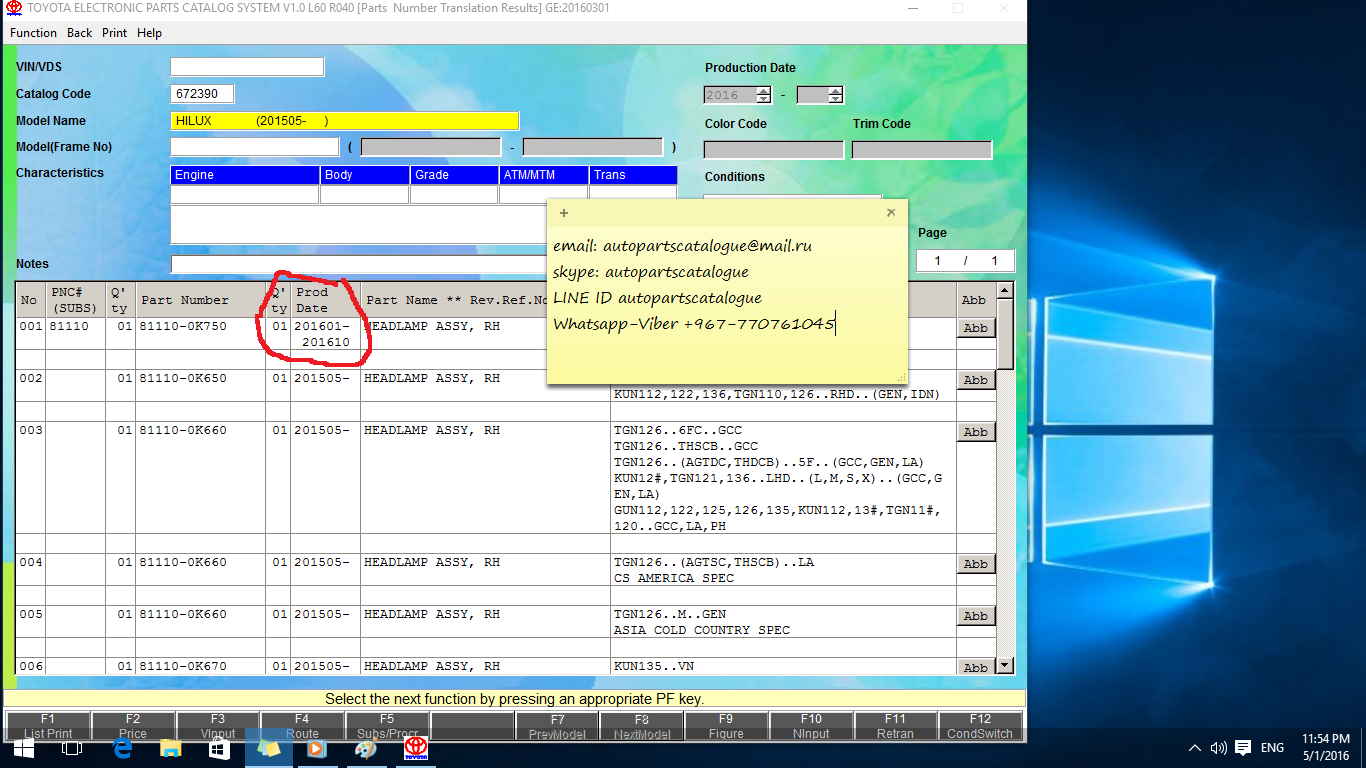Click the F2 Price button

[133, 726]
